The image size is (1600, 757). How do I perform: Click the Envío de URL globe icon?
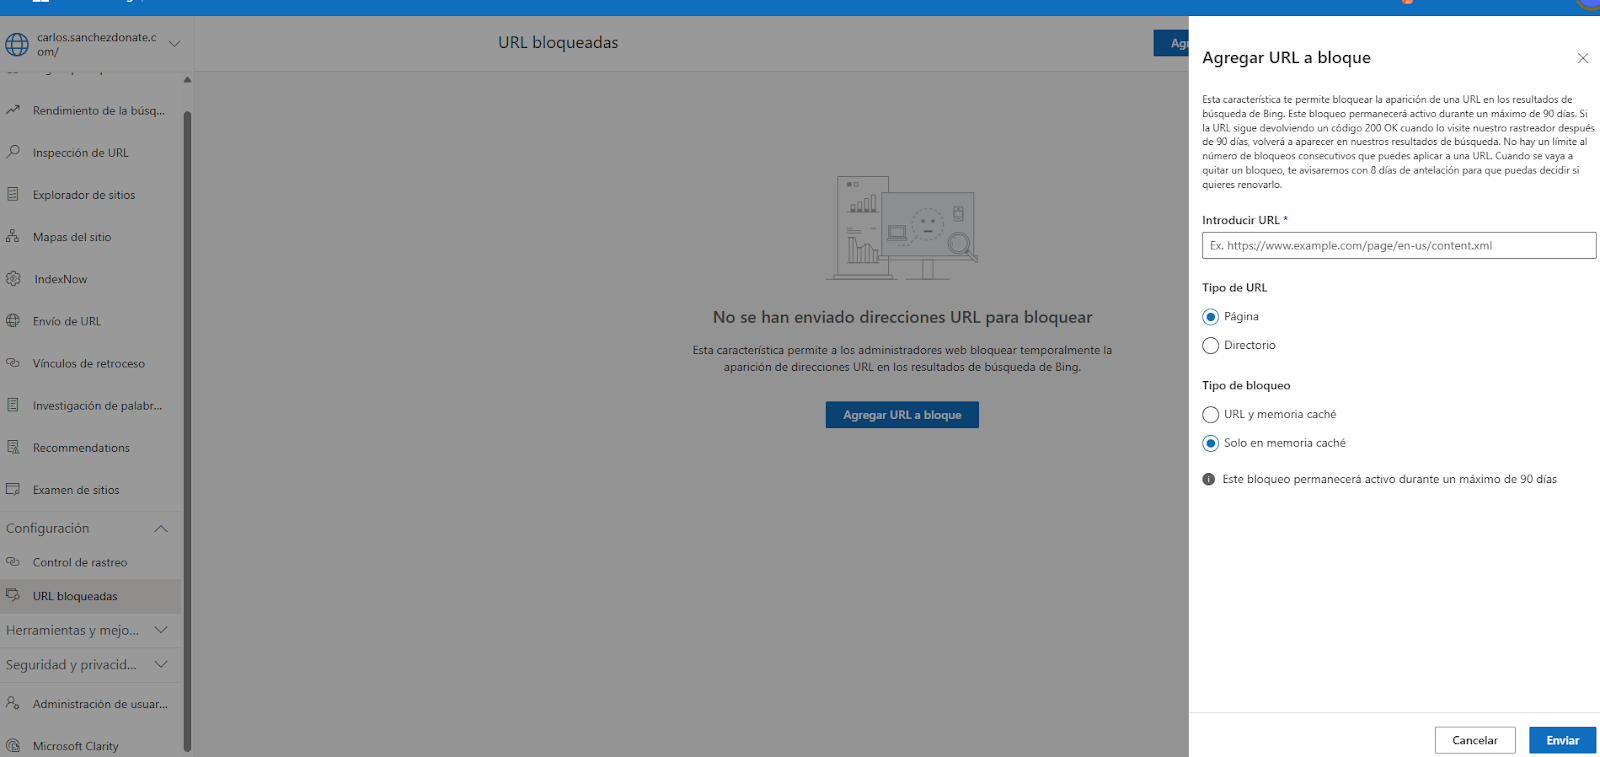[13, 321]
